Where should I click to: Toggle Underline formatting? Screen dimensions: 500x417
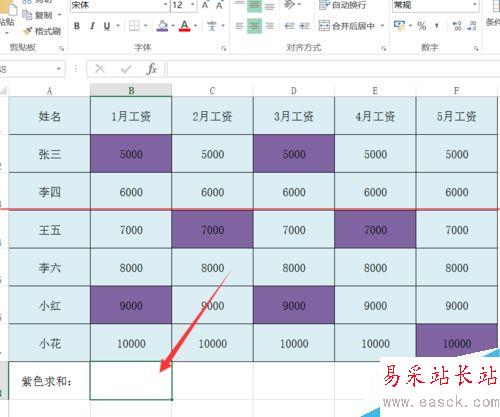coord(107,26)
